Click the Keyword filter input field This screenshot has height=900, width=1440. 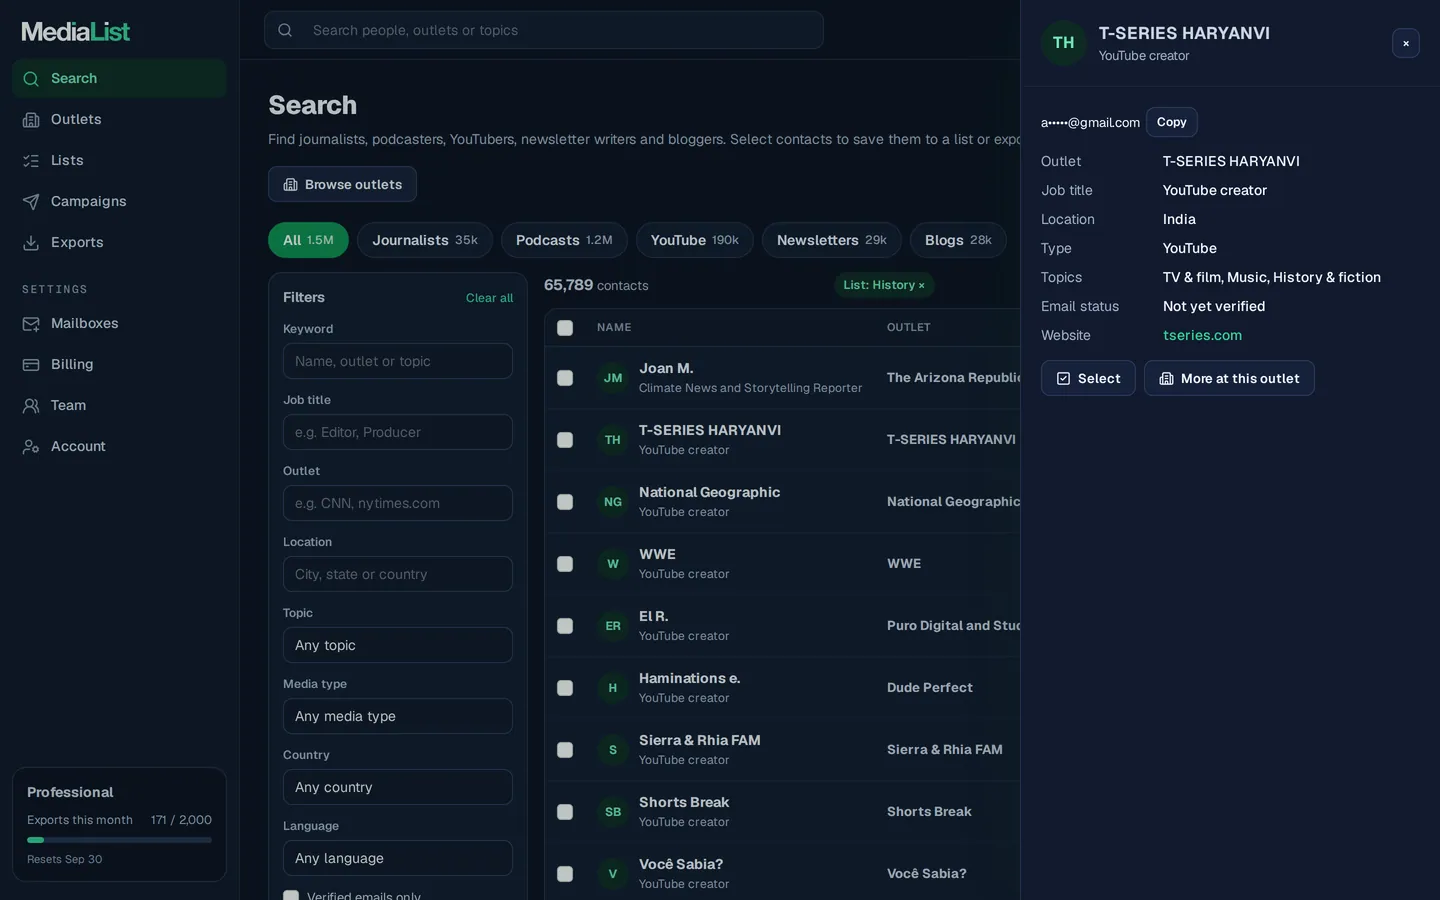tap(398, 361)
